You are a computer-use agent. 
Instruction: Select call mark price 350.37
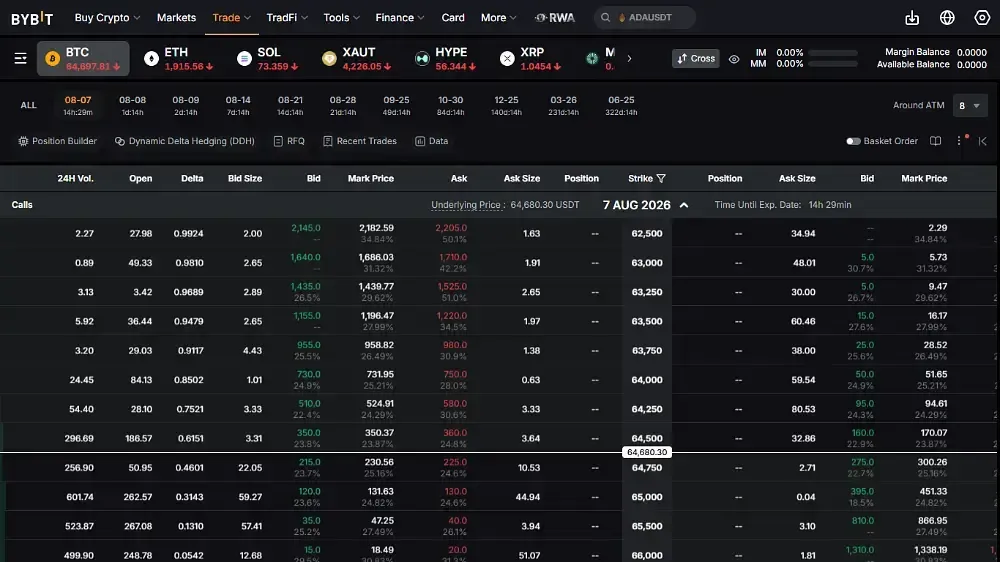pyautogui.click(x=379, y=433)
